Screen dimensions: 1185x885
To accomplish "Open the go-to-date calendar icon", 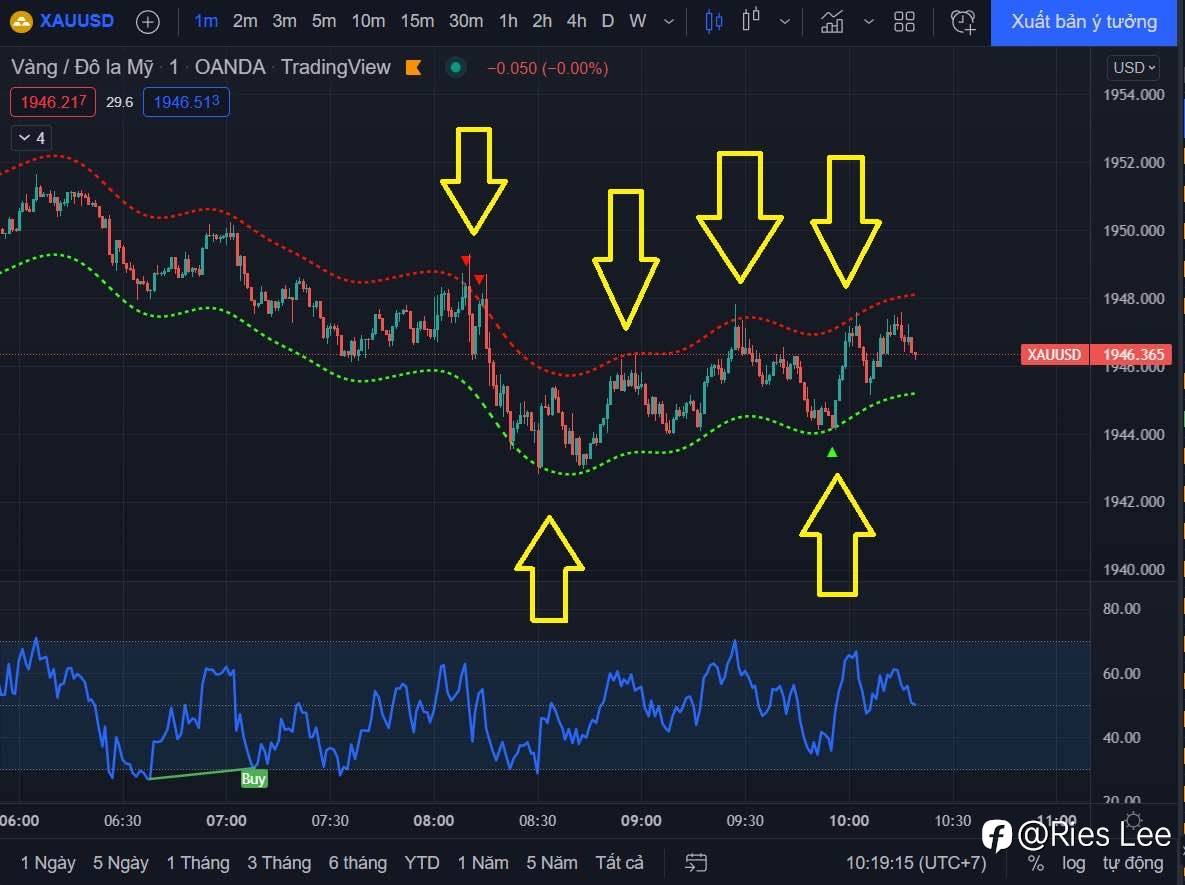I will tap(696, 862).
